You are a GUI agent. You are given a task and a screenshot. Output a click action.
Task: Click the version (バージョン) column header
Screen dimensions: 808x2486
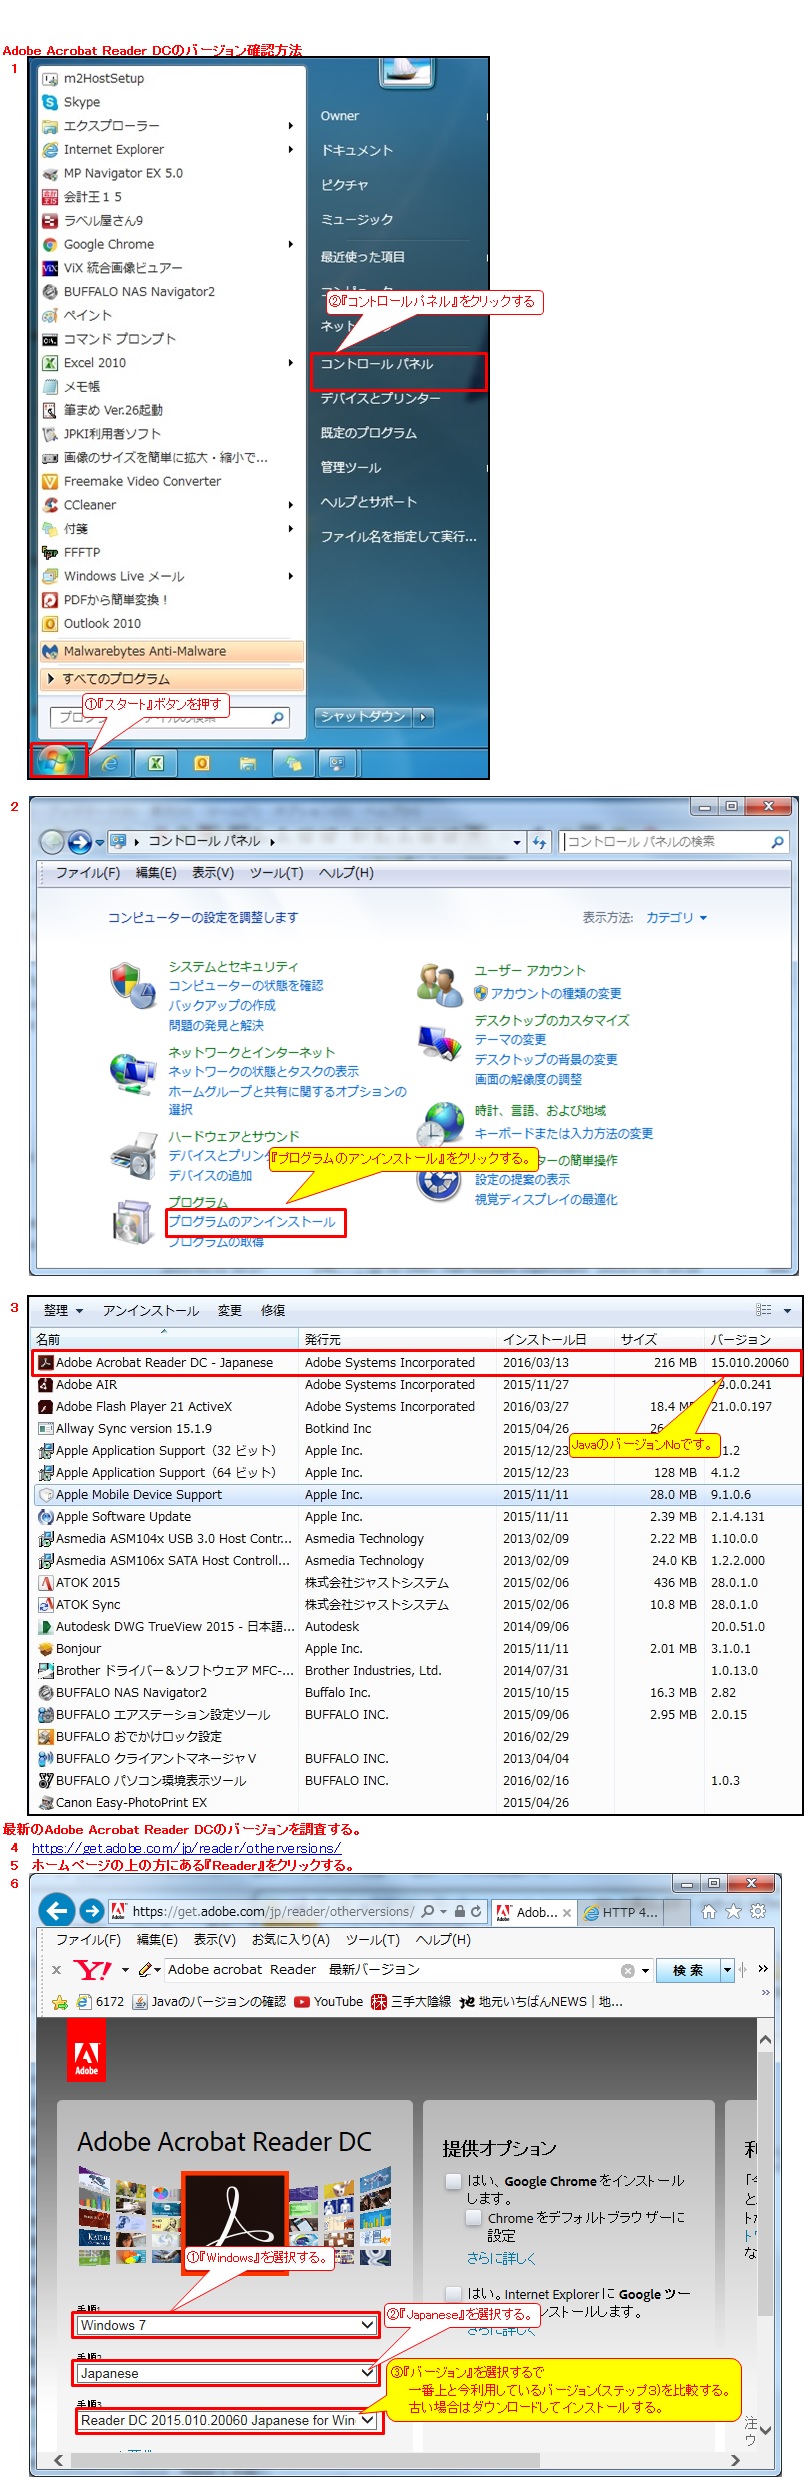point(753,1339)
